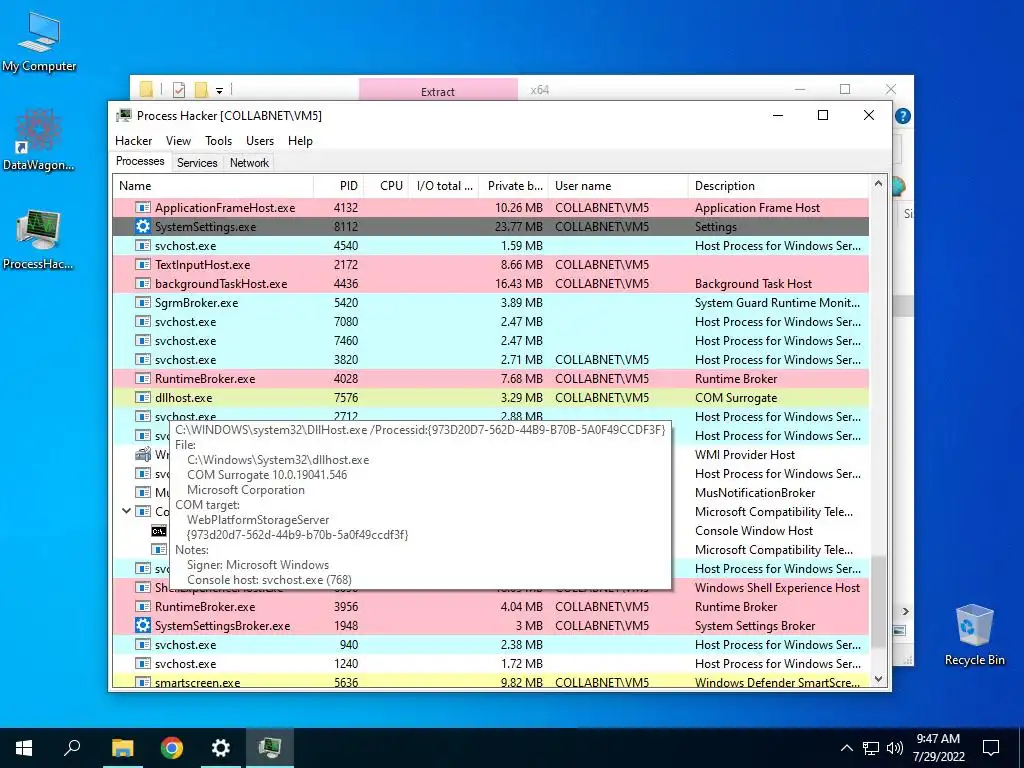Image resolution: width=1024 pixels, height=768 pixels.
Task: Show hidden system tray icons
Action: (846, 748)
